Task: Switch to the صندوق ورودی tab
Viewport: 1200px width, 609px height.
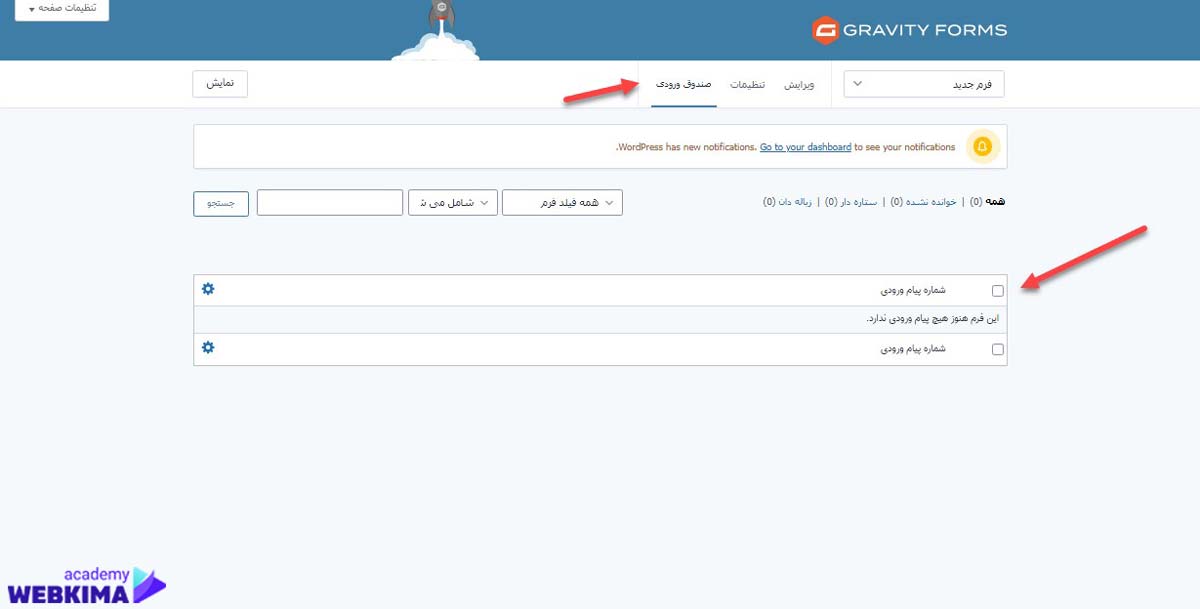Action: pyautogui.click(x=683, y=85)
